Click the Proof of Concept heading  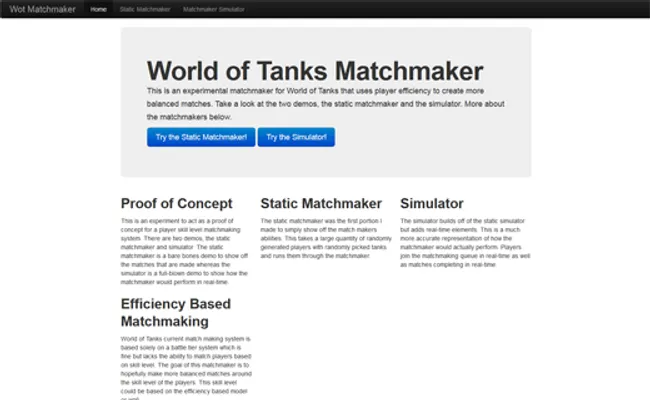coord(176,204)
